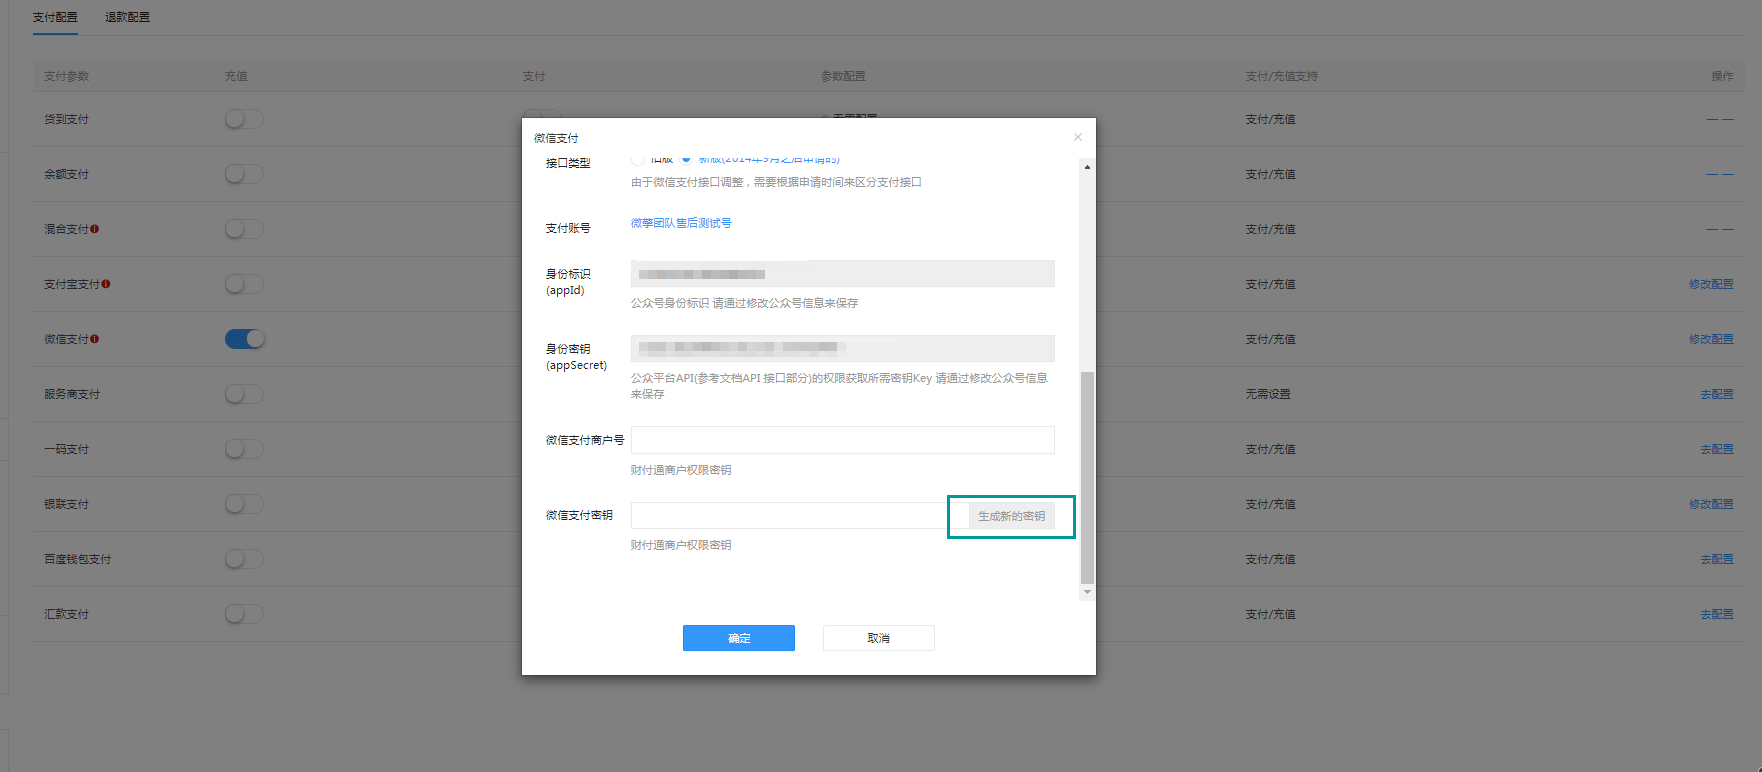Click the 身份密钥 (appSecret) field
Screen dimensions: 1762x772
[843, 348]
